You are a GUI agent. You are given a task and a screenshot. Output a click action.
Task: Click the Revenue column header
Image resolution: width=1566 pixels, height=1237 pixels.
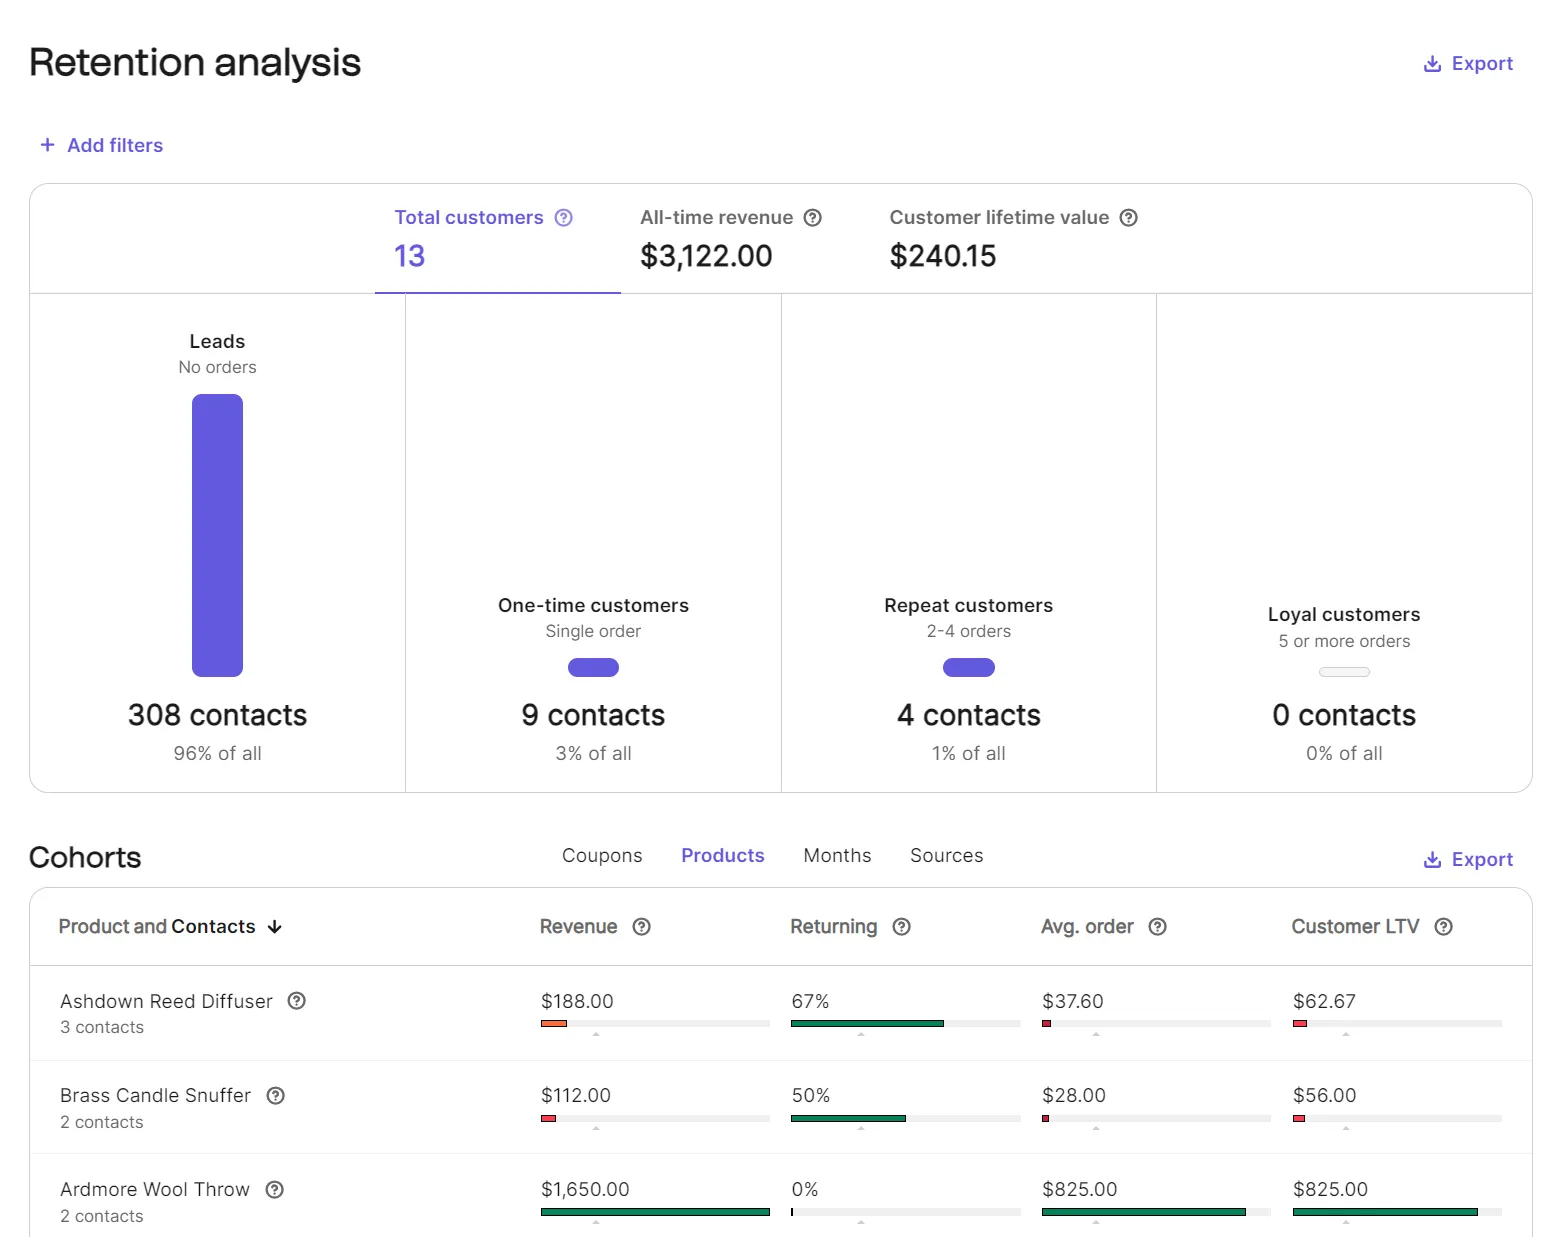tap(578, 927)
